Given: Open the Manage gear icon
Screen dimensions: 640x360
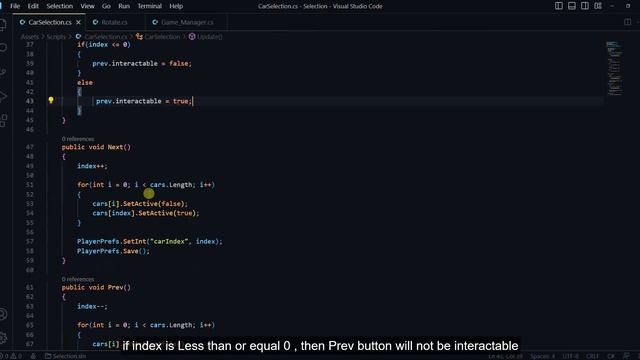Looking at the screenshot, I should coord(3,338).
